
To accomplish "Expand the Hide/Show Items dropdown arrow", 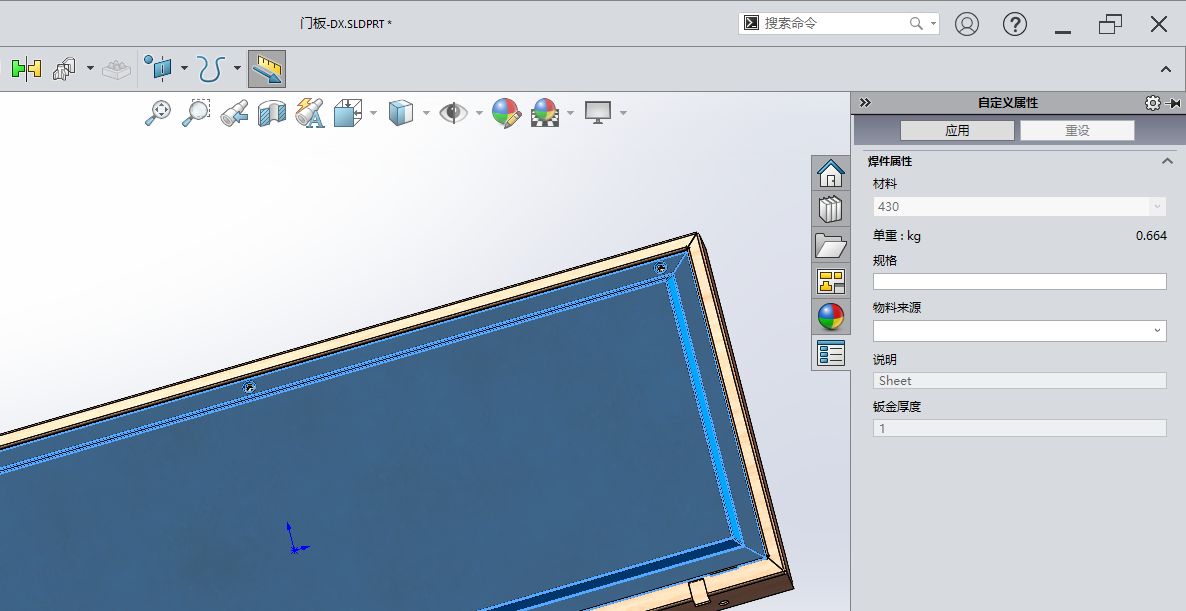I will click(x=479, y=113).
